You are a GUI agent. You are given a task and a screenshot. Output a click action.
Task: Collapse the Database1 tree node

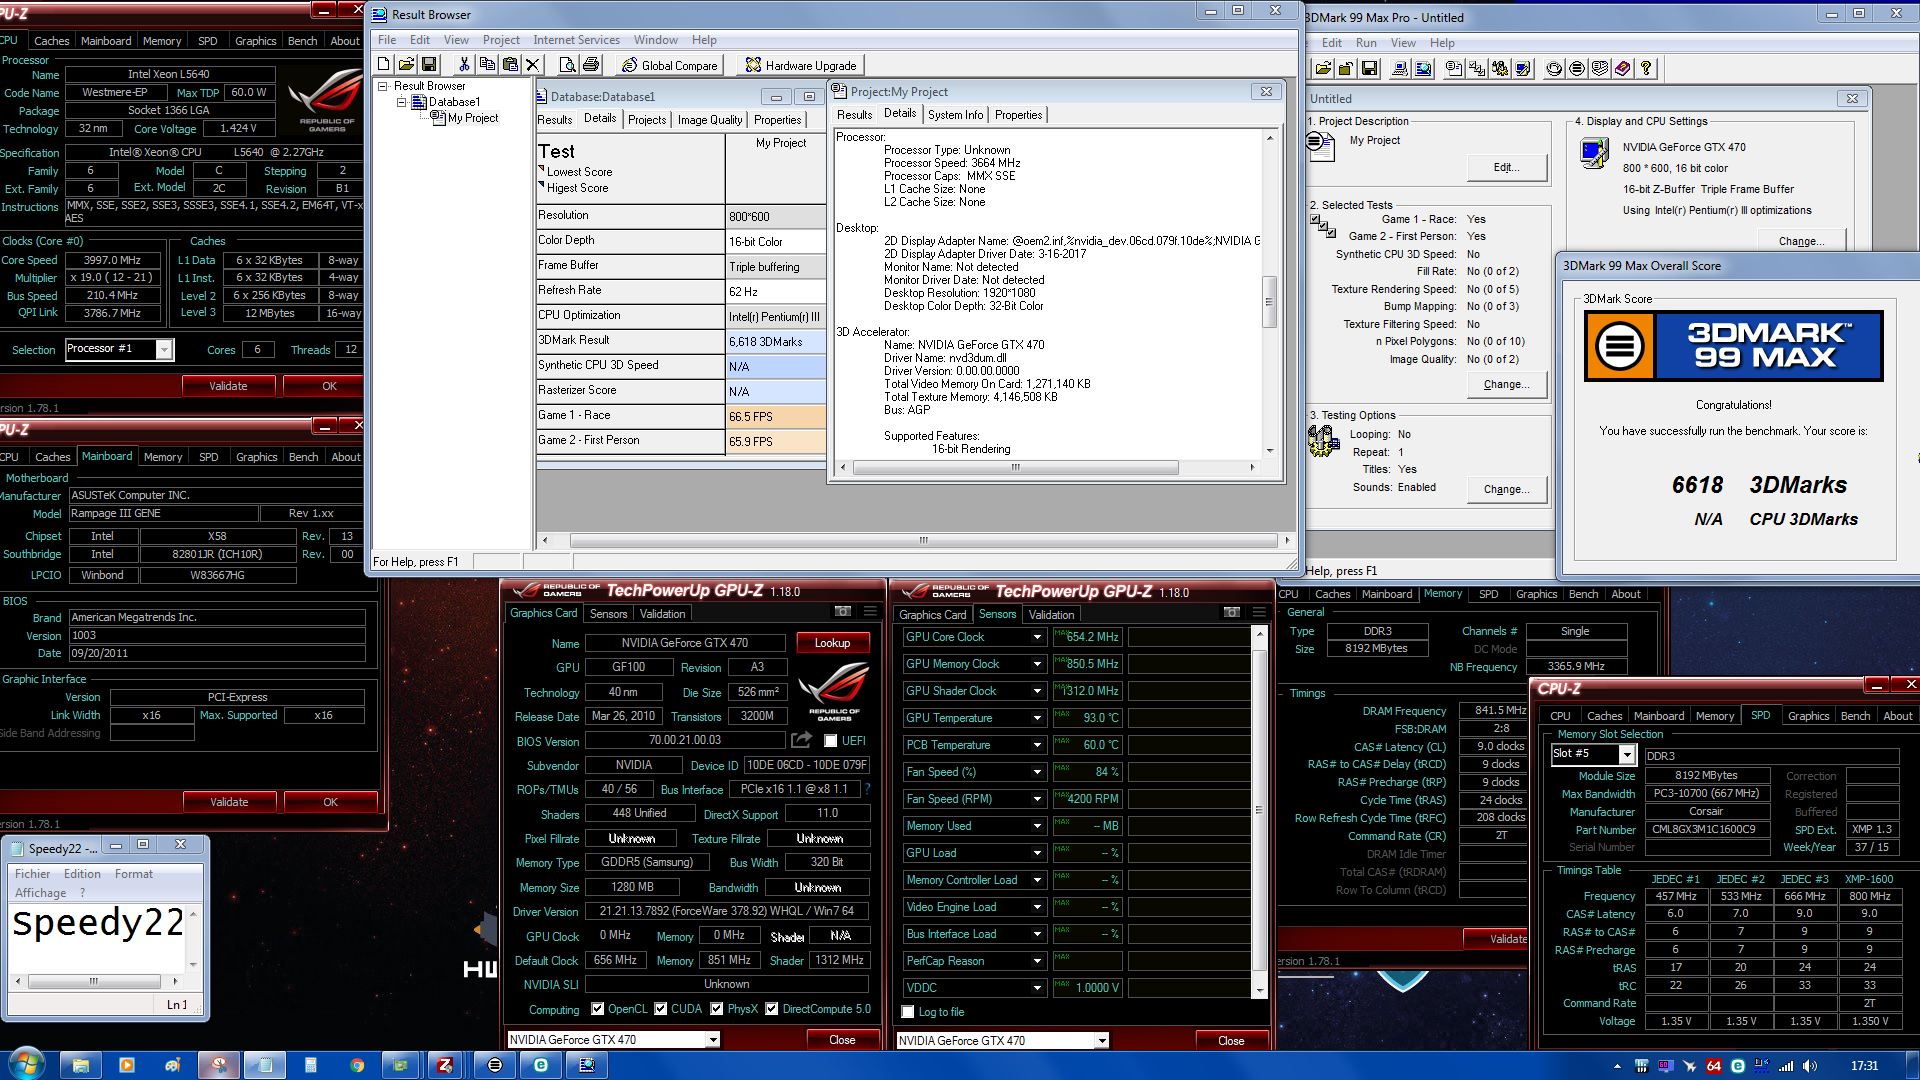coord(401,102)
